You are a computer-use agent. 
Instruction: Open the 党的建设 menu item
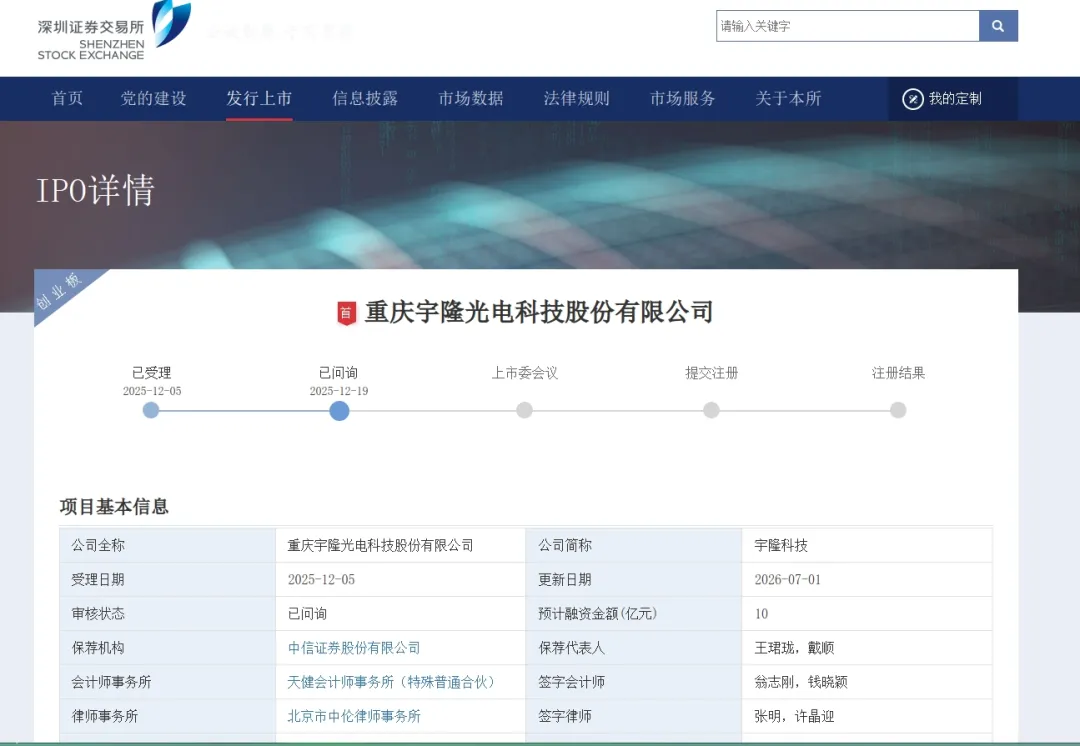(154, 99)
